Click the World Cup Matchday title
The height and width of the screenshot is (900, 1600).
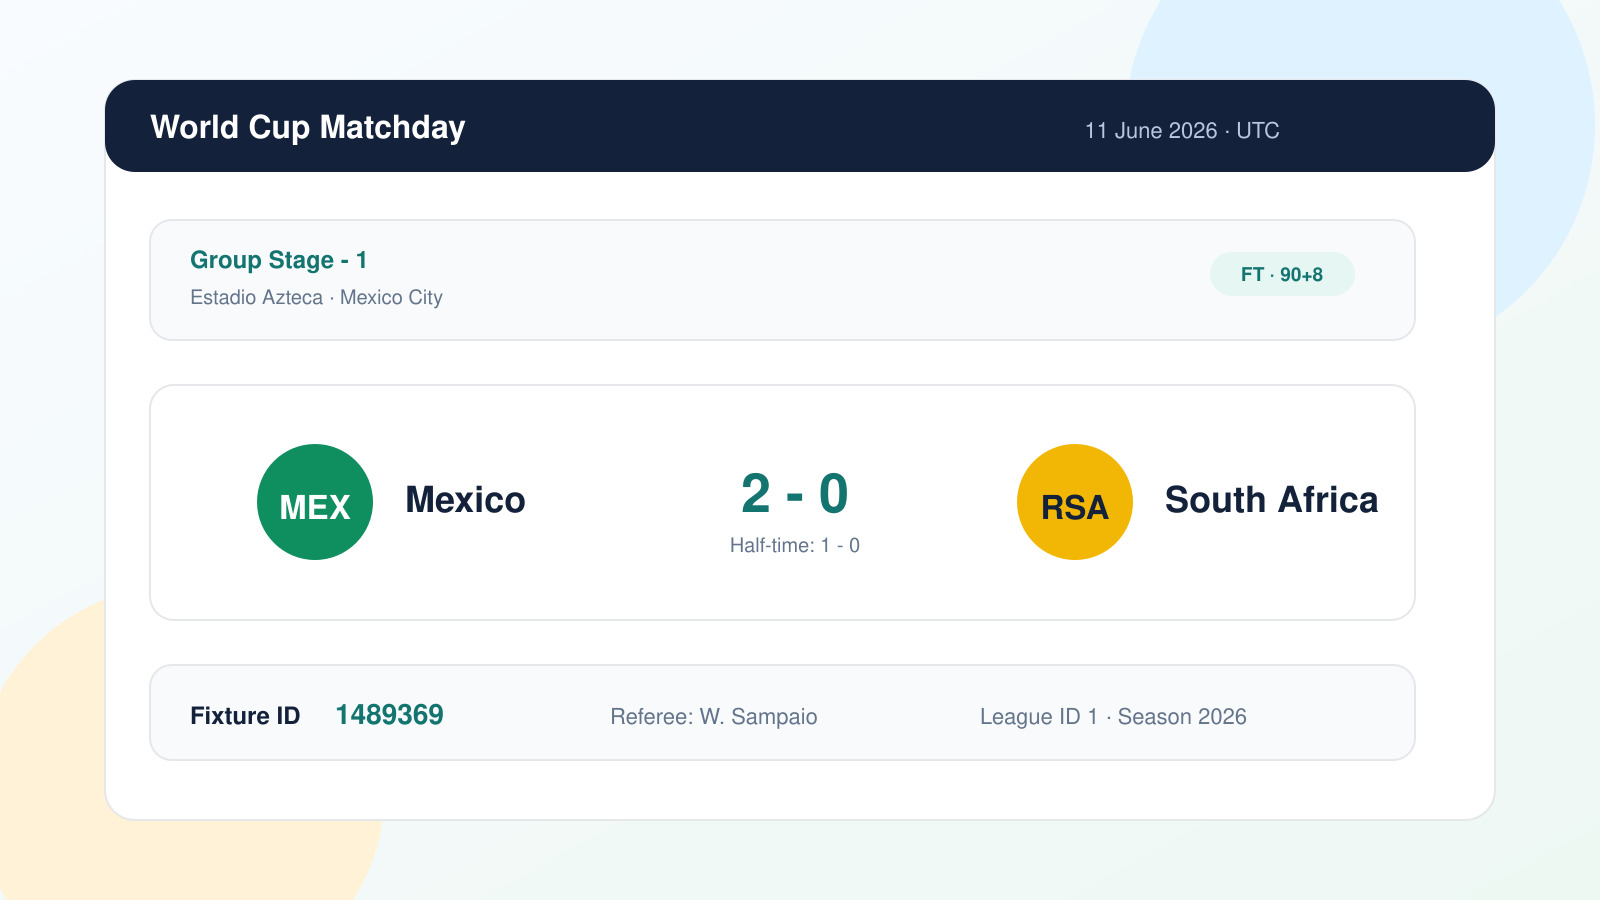308,127
